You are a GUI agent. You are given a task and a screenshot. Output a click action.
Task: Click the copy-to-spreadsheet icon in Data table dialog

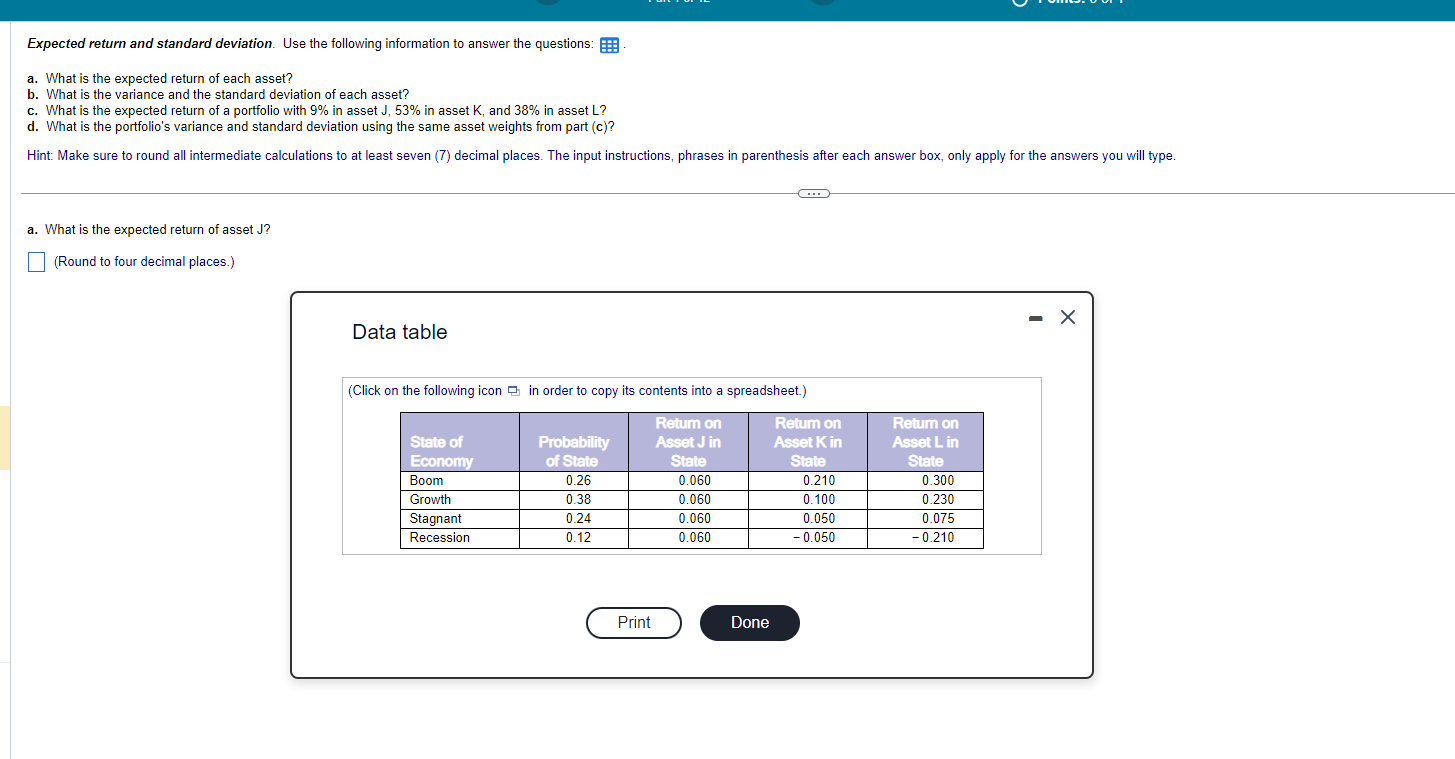[514, 390]
